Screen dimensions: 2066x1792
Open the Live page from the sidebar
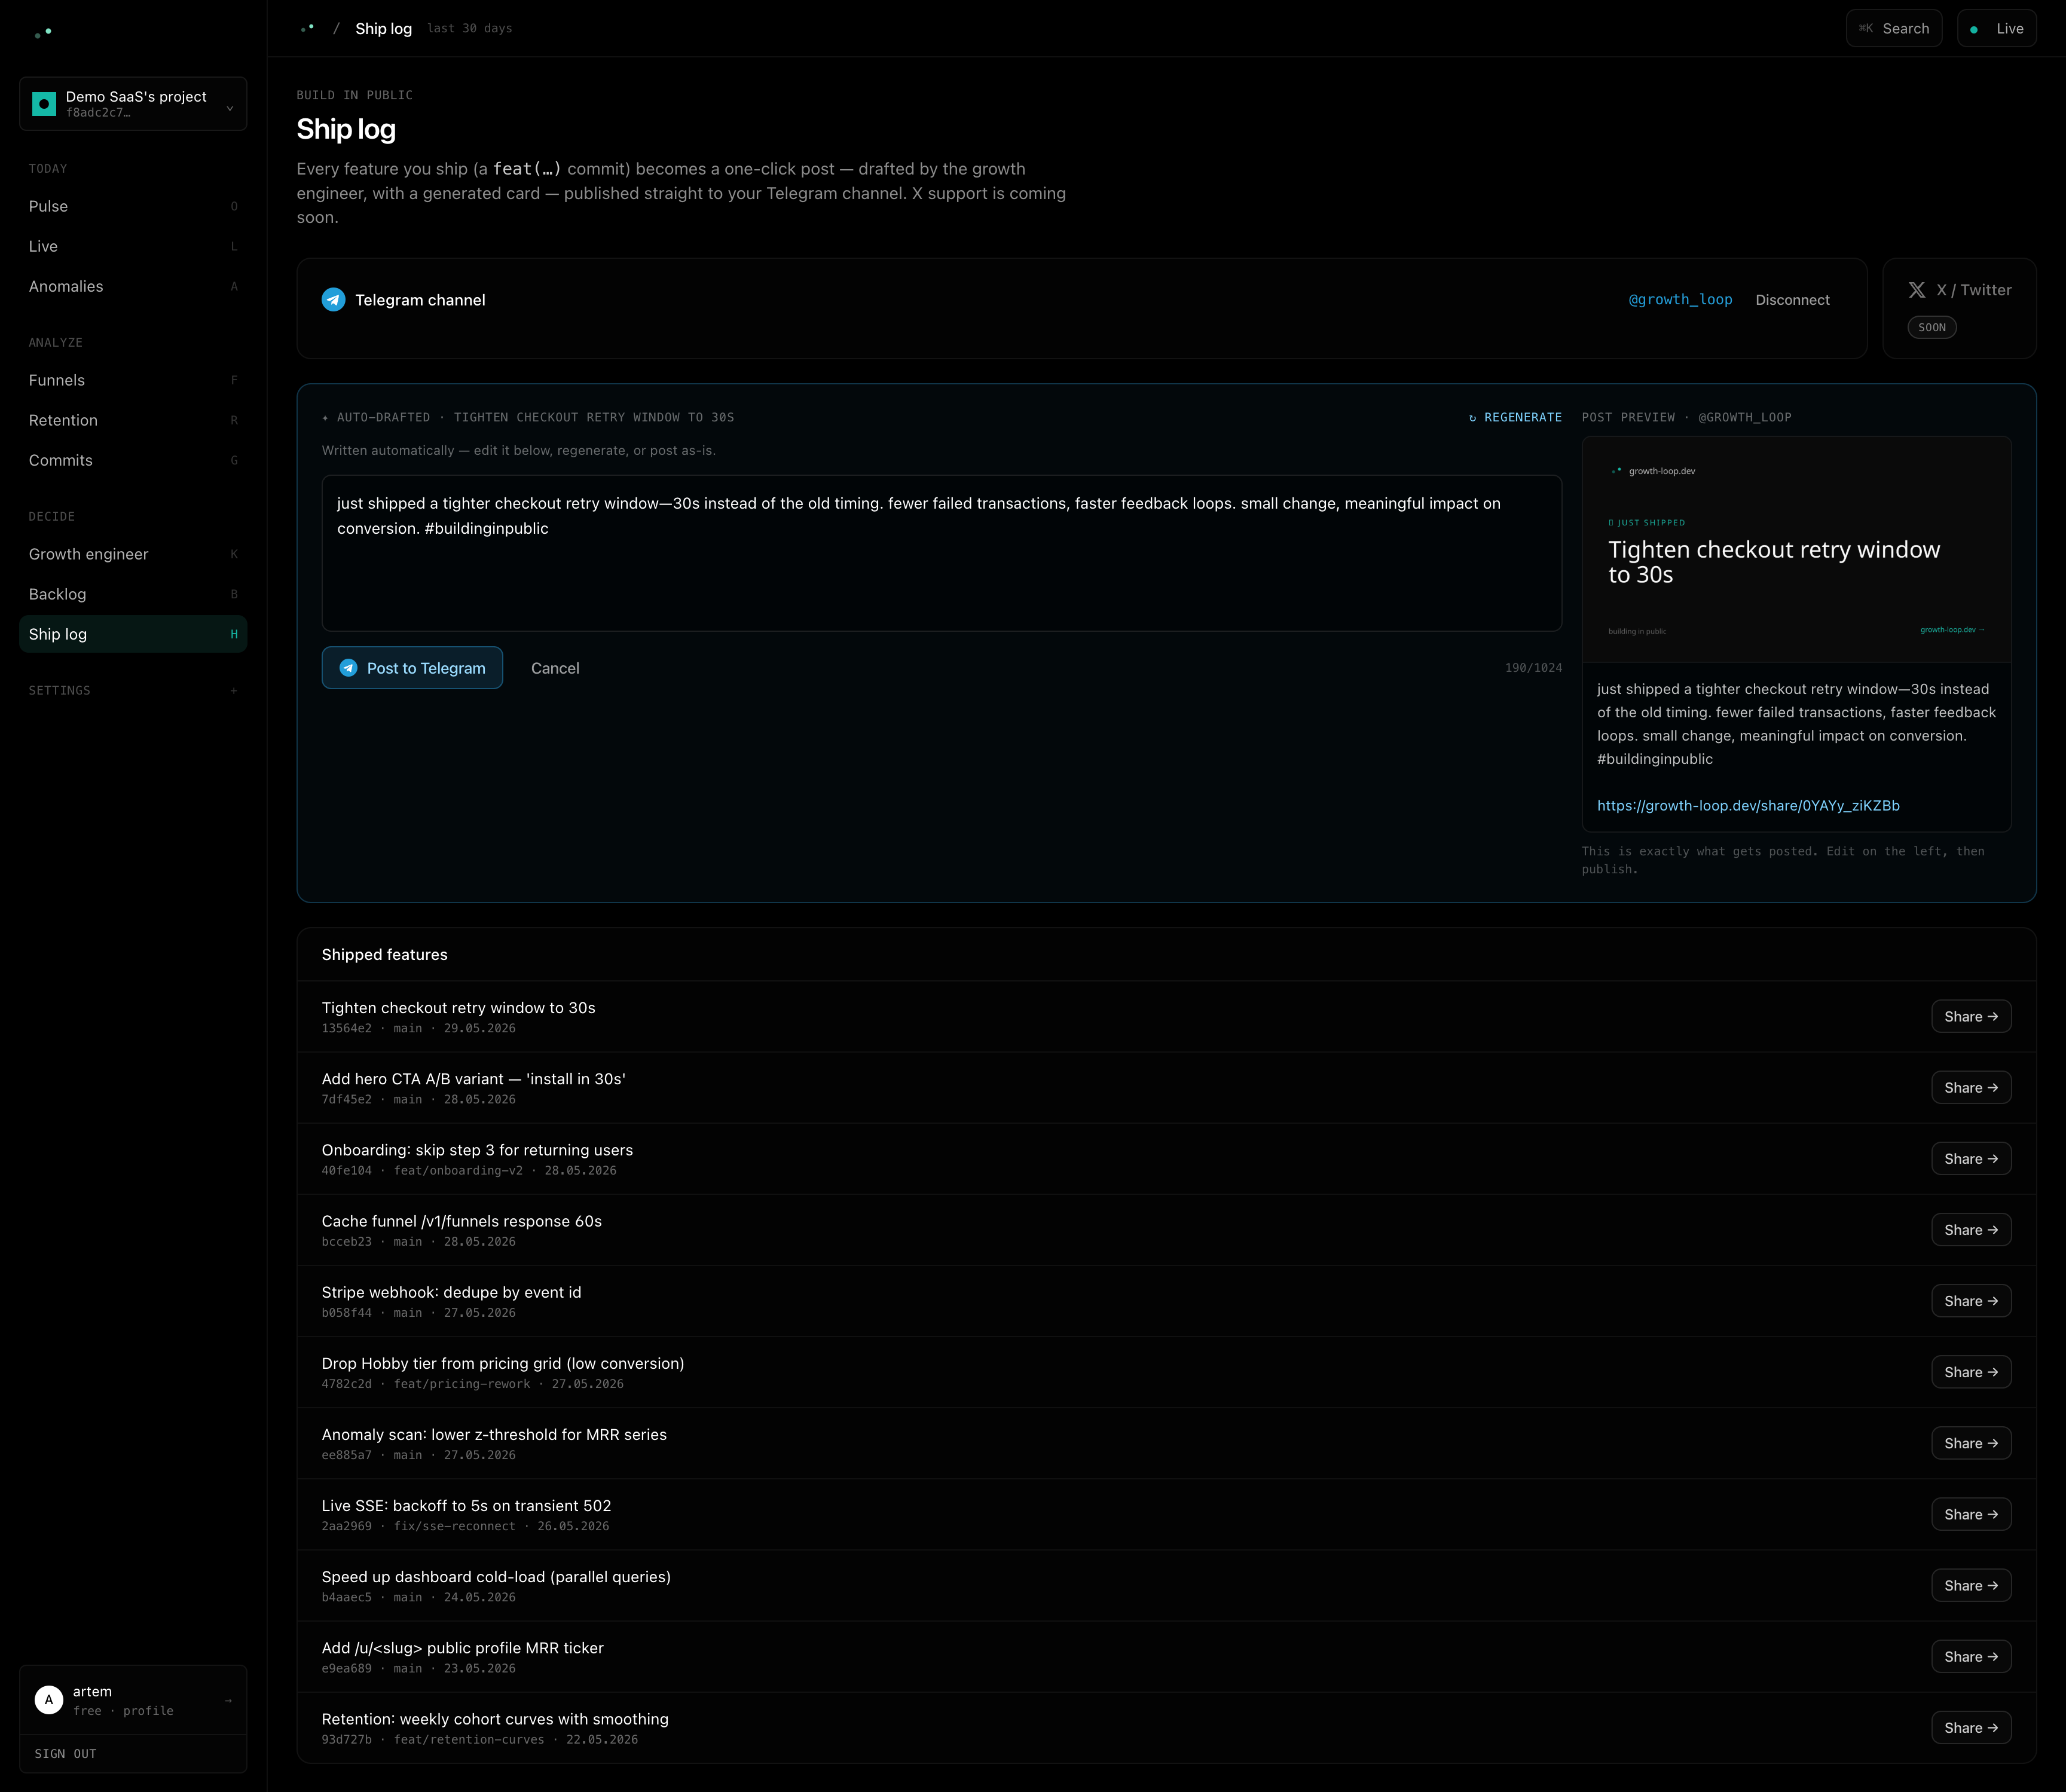pos(133,246)
